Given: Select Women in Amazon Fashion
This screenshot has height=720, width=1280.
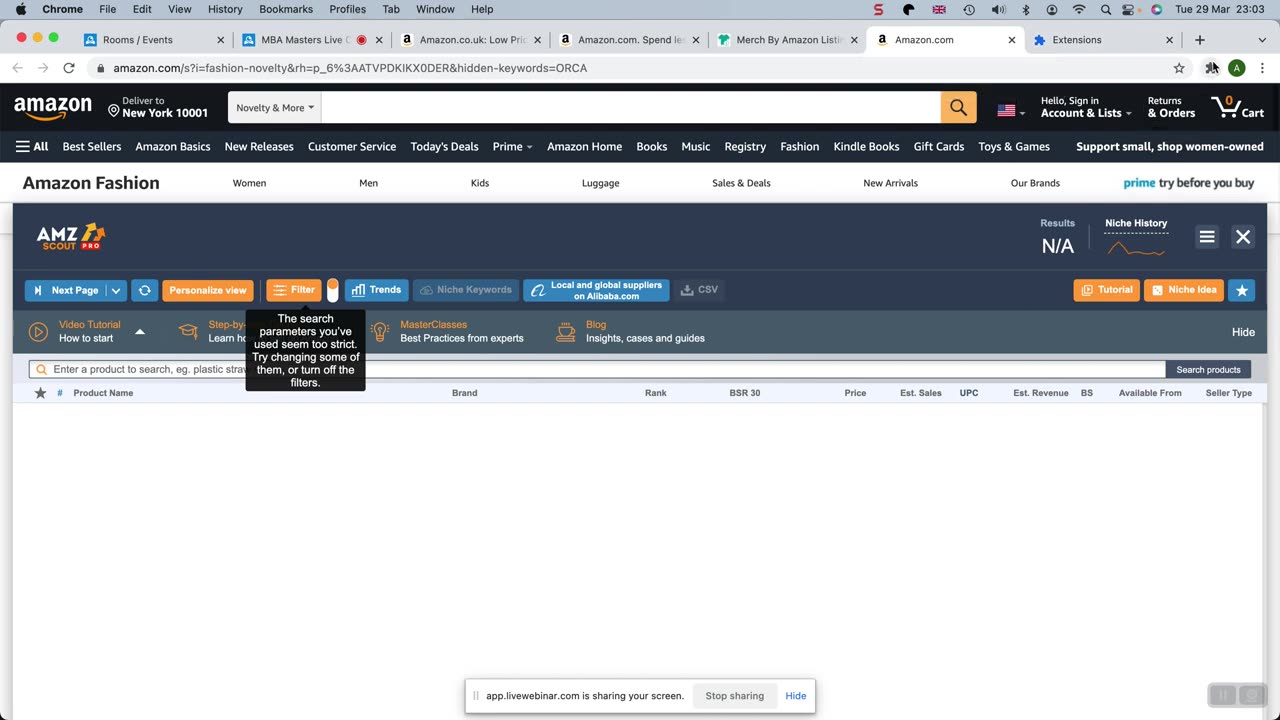Looking at the screenshot, I should click(x=249, y=183).
